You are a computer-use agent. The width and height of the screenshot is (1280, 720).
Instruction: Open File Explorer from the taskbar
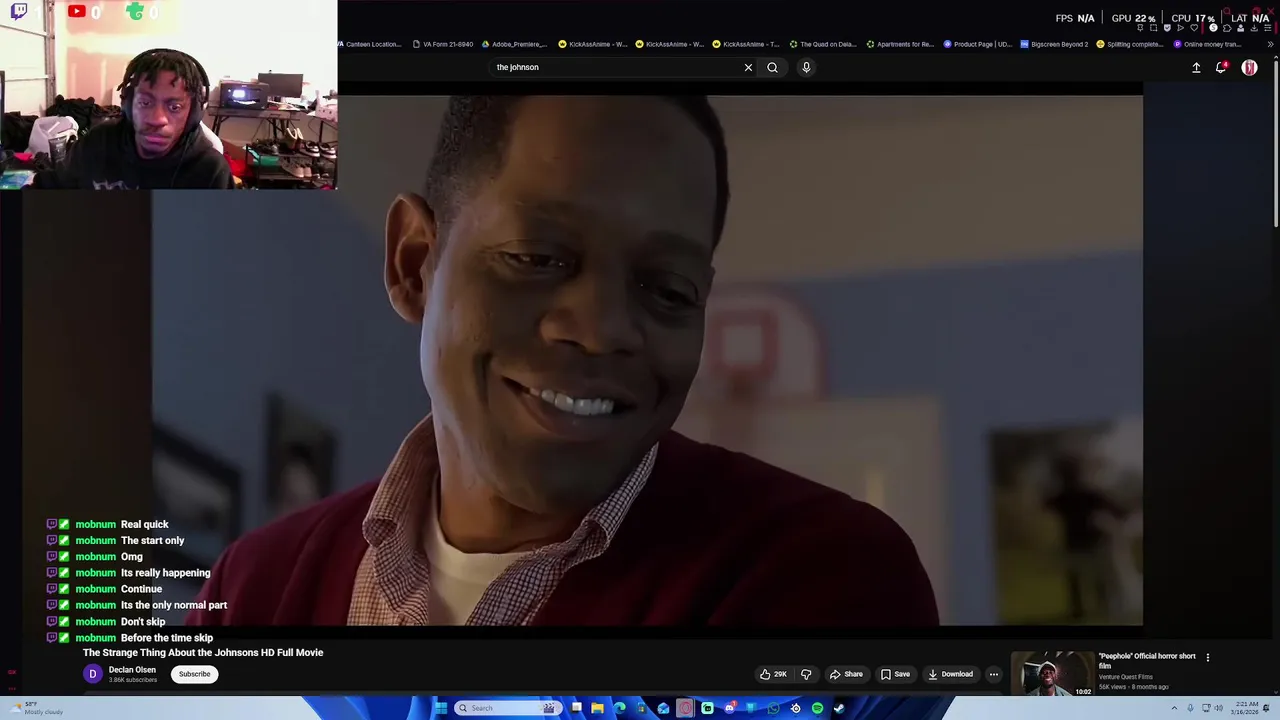(597, 708)
